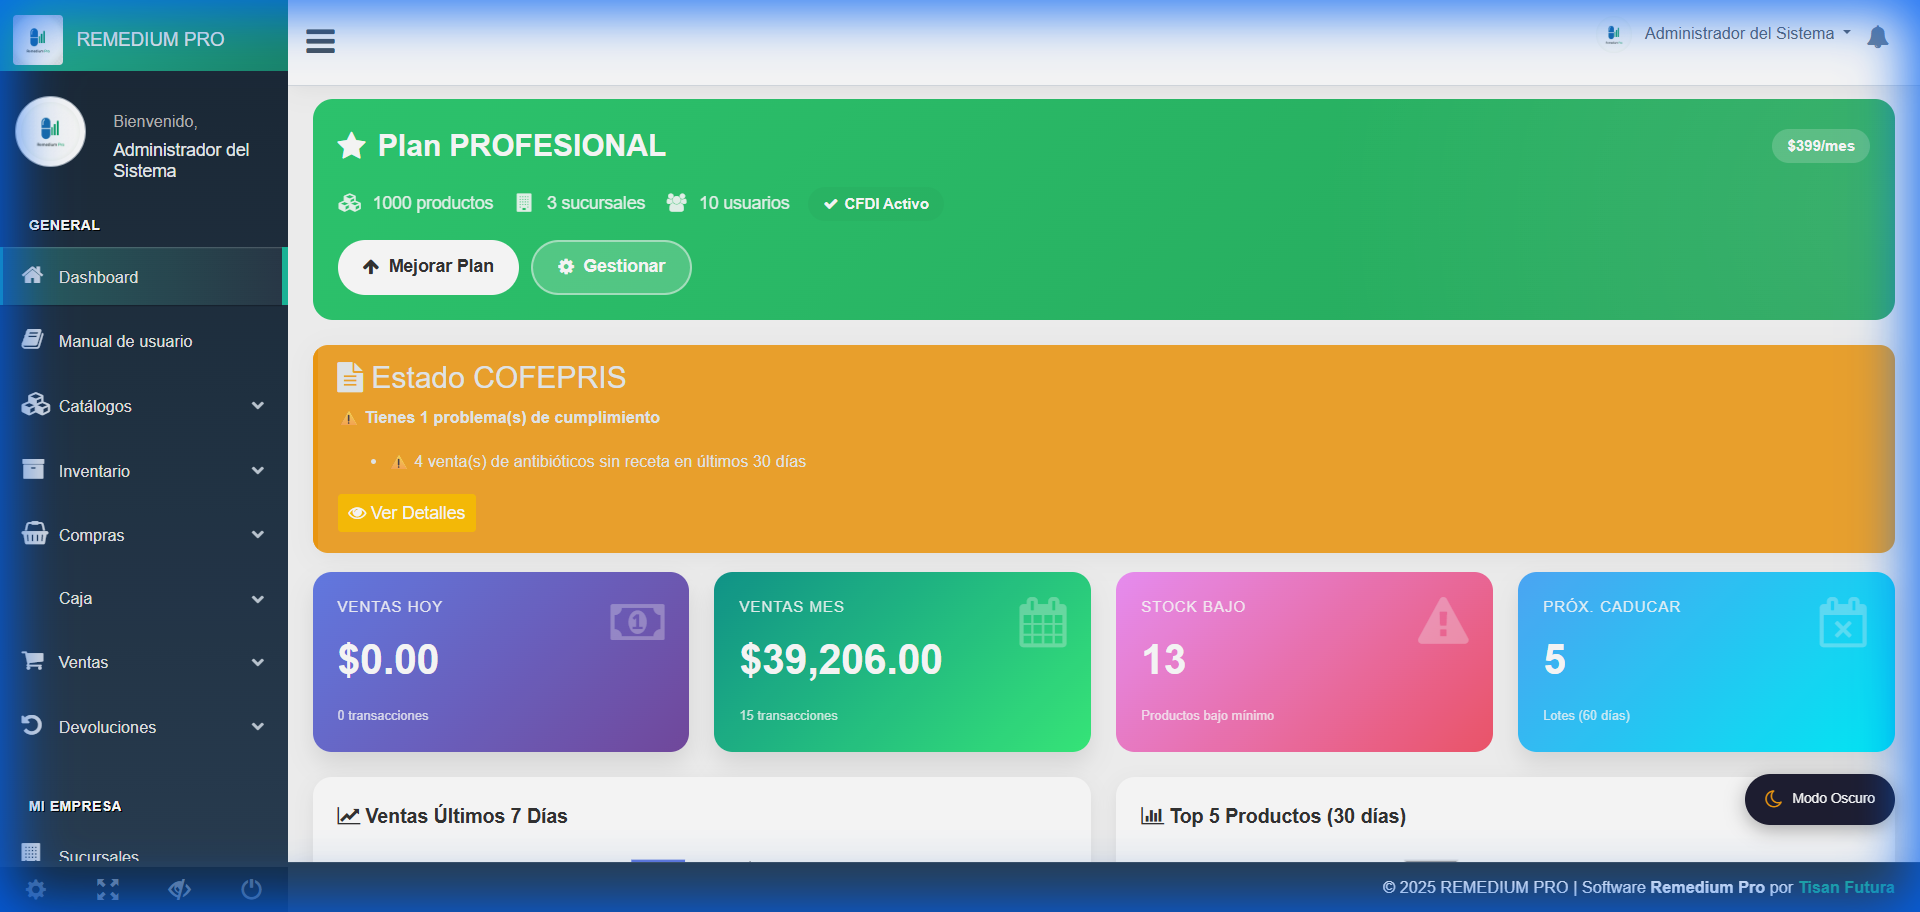Expand the Inventario submenu chevron
Image resolution: width=1920 pixels, height=912 pixels.
pos(258,471)
